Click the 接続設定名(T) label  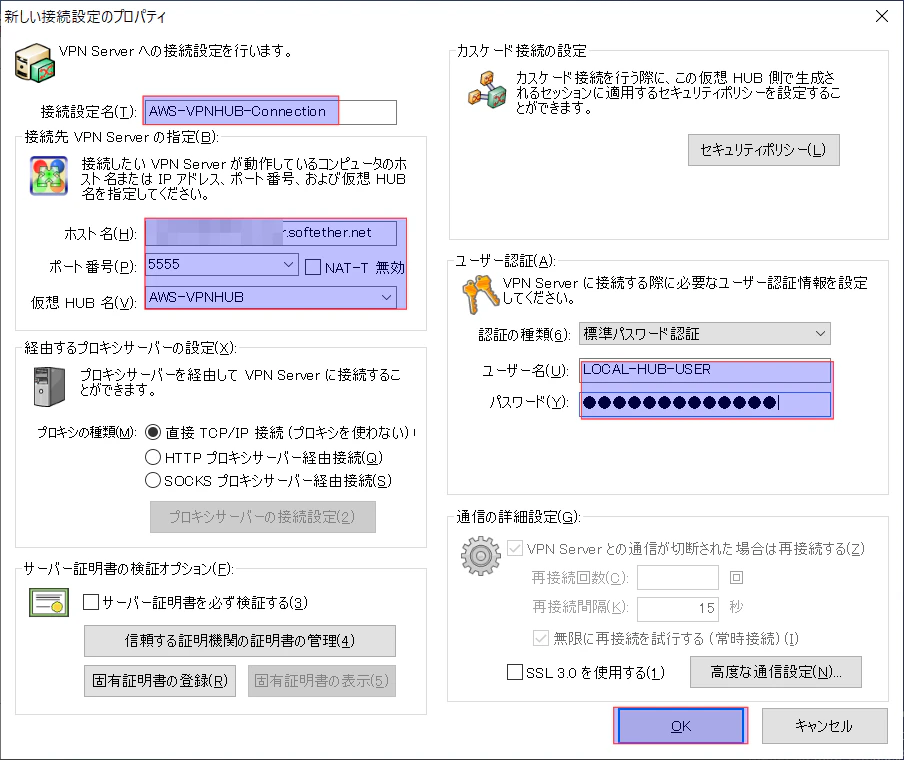(88, 111)
